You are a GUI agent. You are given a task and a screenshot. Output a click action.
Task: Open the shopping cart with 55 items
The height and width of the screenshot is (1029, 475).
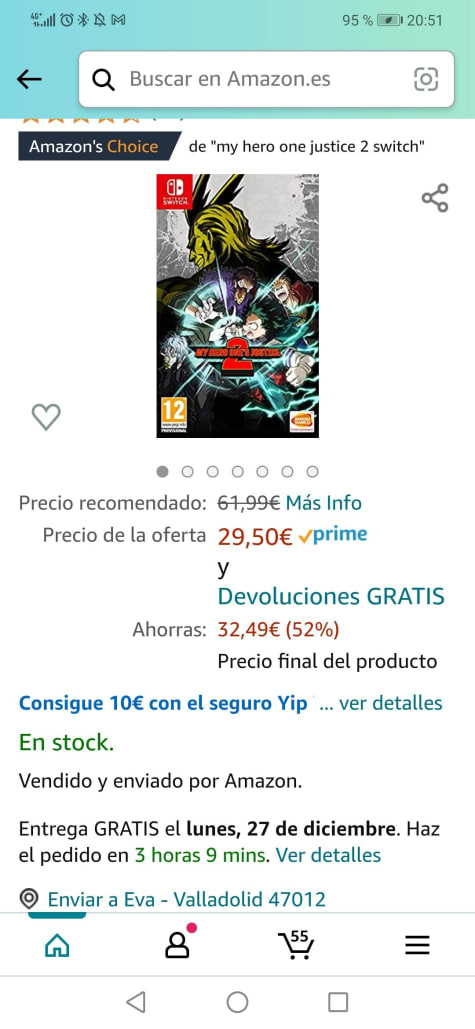point(296,944)
